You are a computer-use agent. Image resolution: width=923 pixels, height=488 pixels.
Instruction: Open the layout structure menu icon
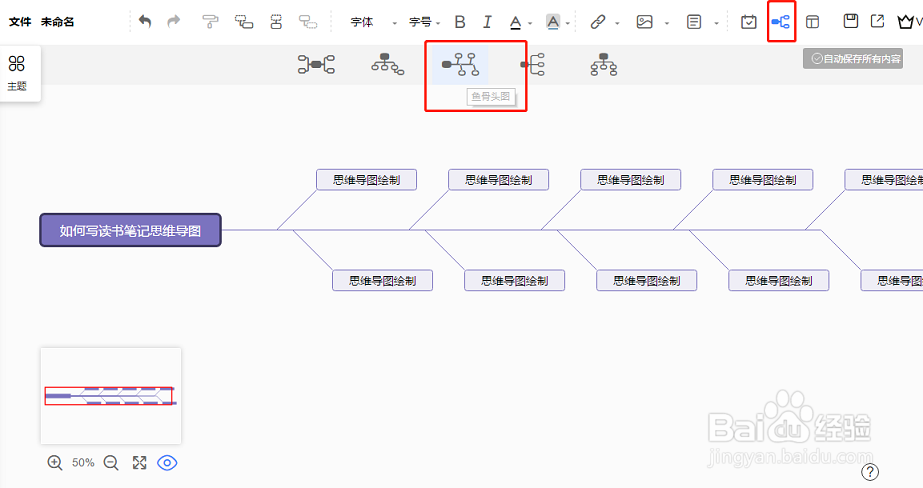point(781,22)
